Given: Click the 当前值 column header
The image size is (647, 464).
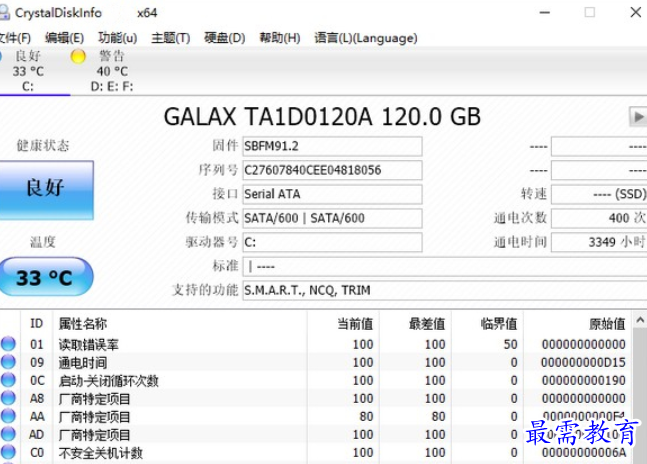Looking at the screenshot, I should click(x=343, y=324).
